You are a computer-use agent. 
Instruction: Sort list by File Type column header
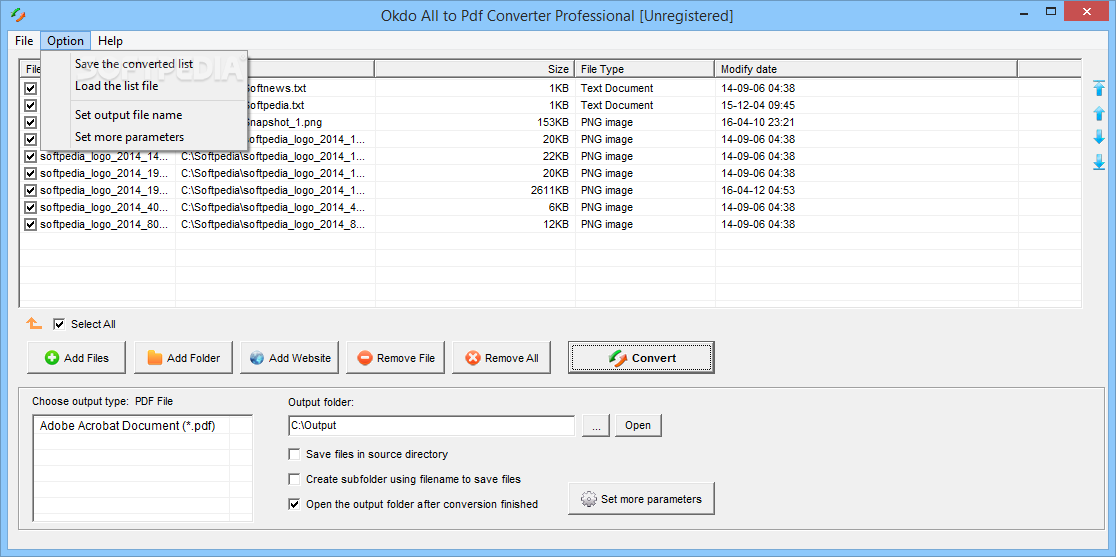[x=644, y=69]
